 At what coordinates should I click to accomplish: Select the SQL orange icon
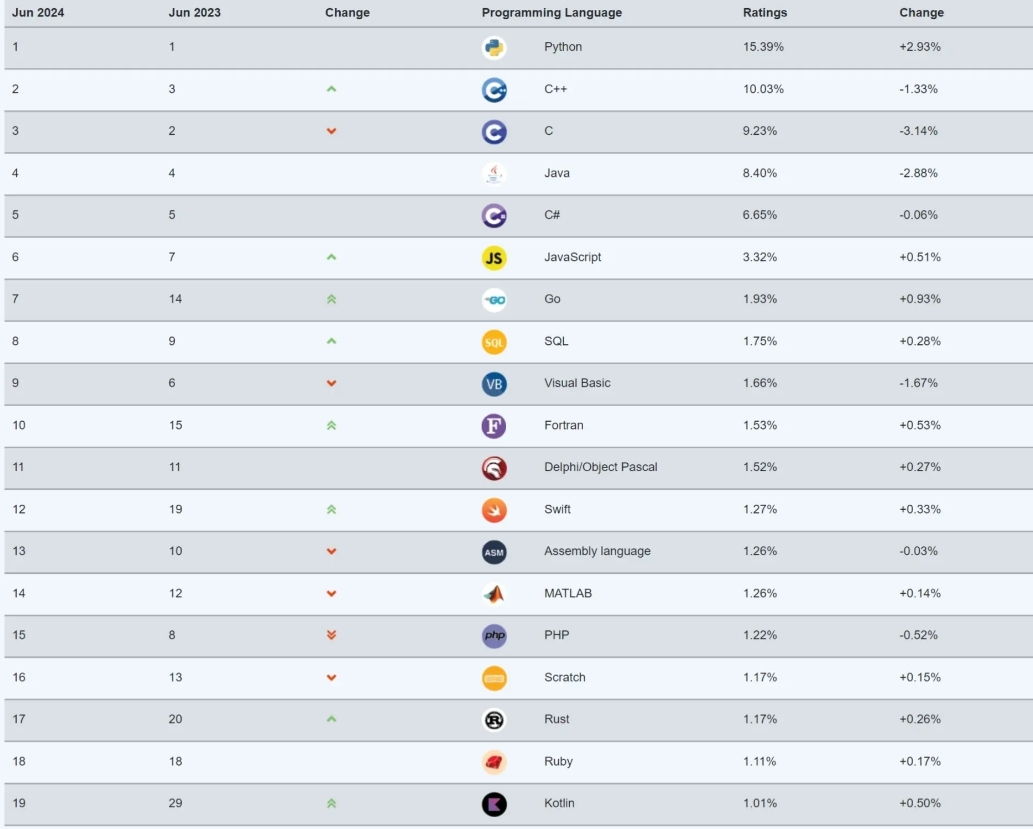coord(493,342)
